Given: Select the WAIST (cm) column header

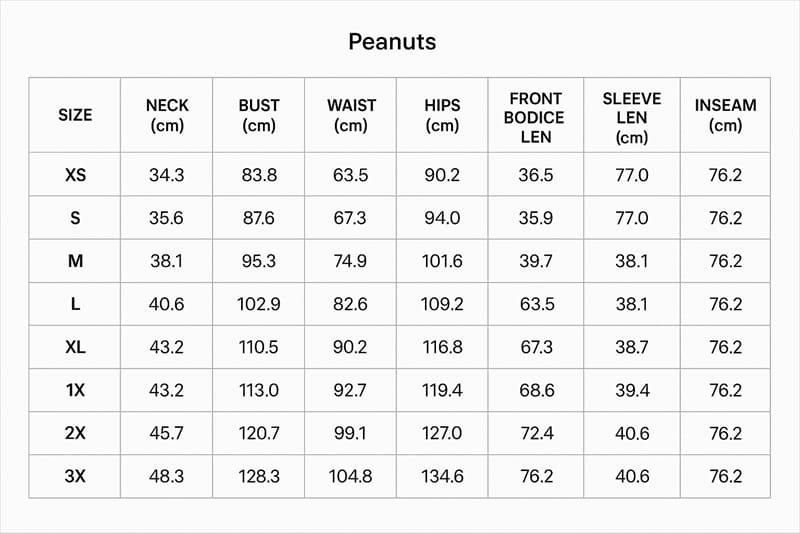Looking at the screenshot, I should [x=351, y=115].
